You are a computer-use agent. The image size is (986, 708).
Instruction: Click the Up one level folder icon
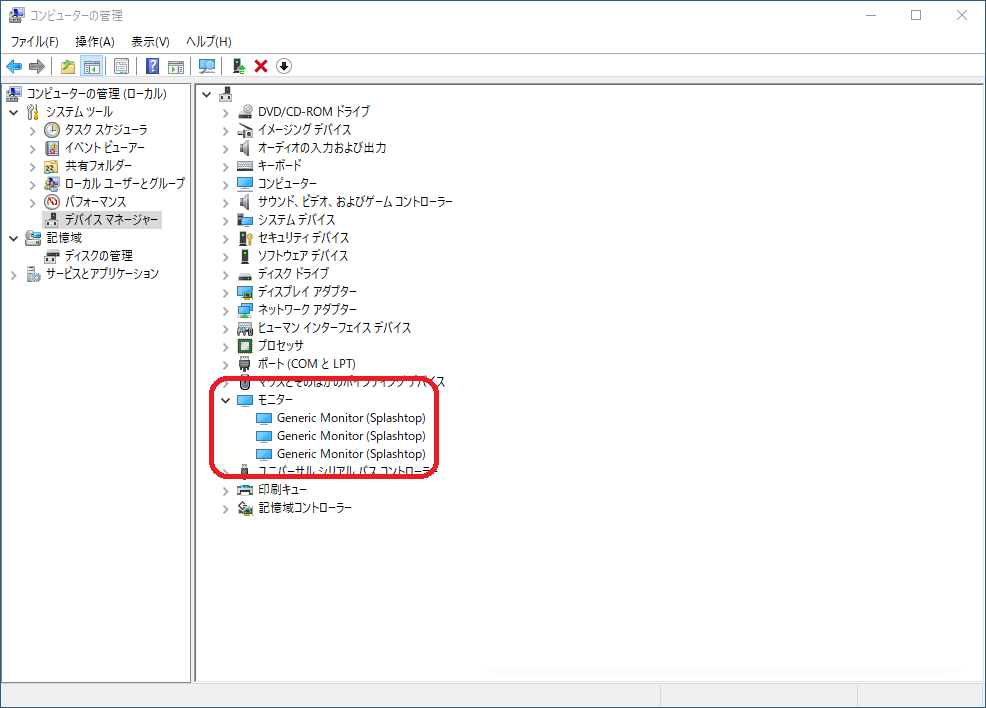point(67,66)
